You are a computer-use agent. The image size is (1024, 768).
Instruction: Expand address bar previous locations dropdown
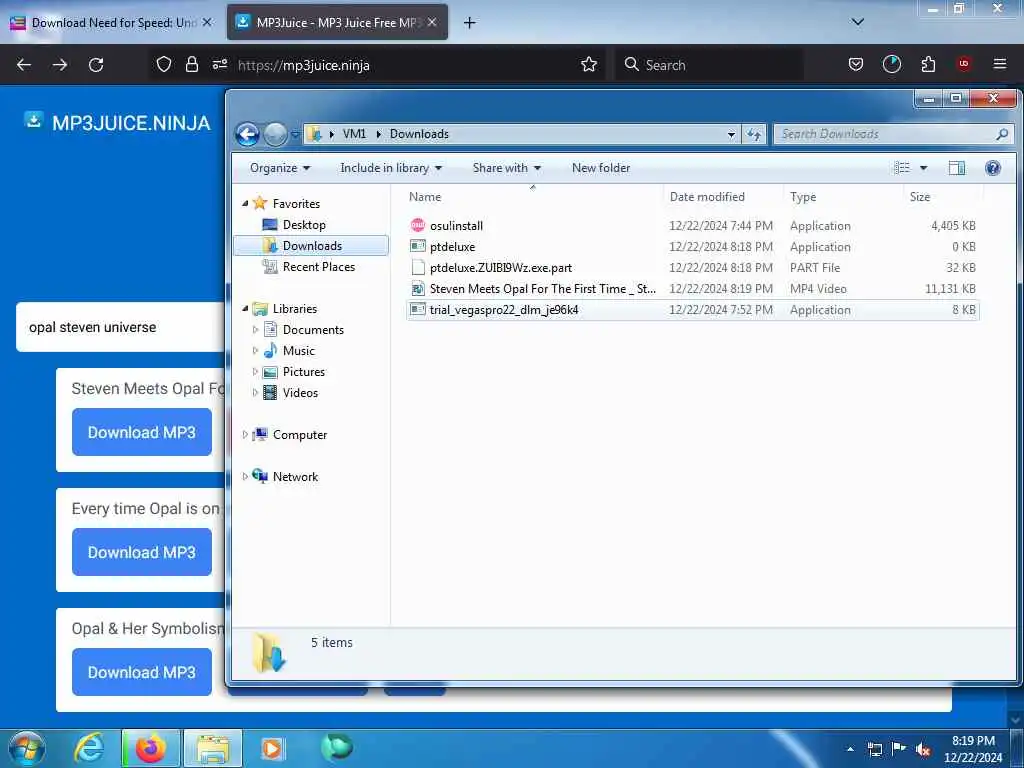731,134
